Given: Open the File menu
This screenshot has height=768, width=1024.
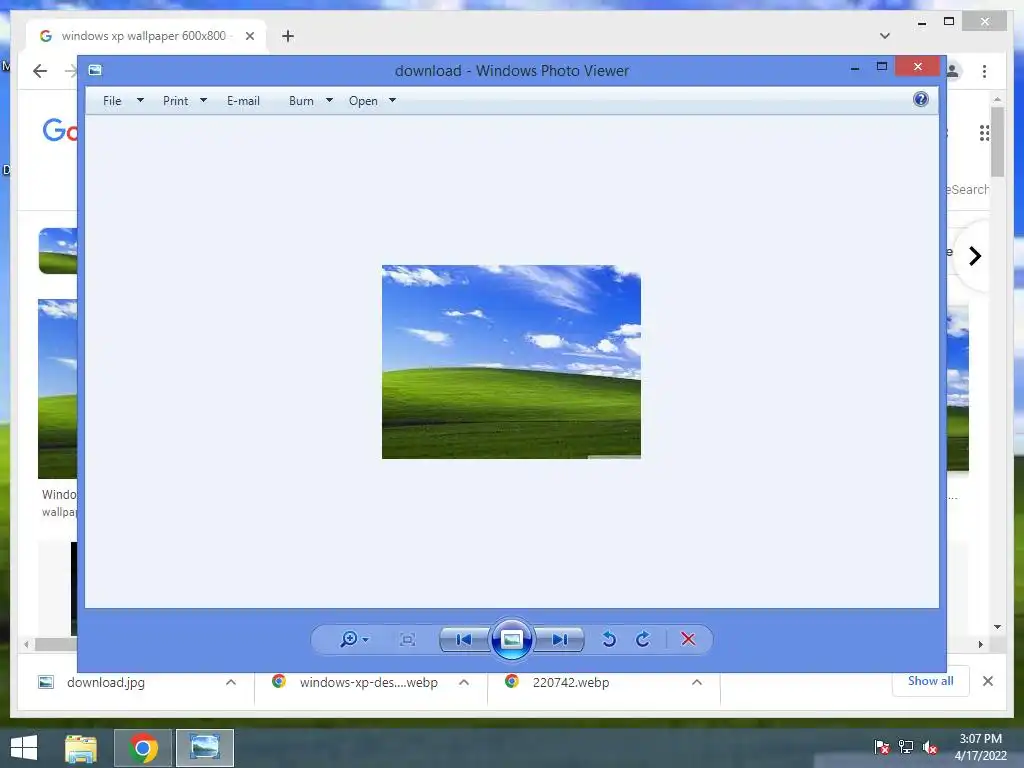Looking at the screenshot, I should (112, 101).
